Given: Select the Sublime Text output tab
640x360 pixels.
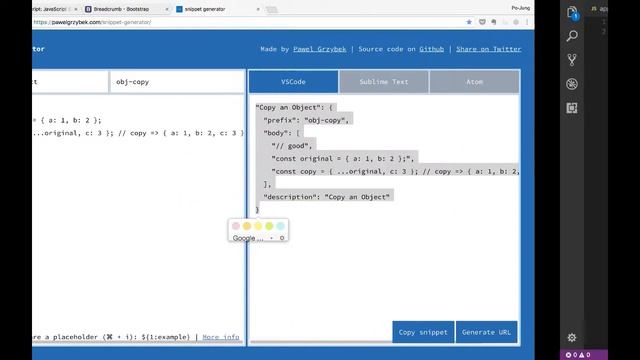Looking at the screenshot, I should [x=384, y=82].
